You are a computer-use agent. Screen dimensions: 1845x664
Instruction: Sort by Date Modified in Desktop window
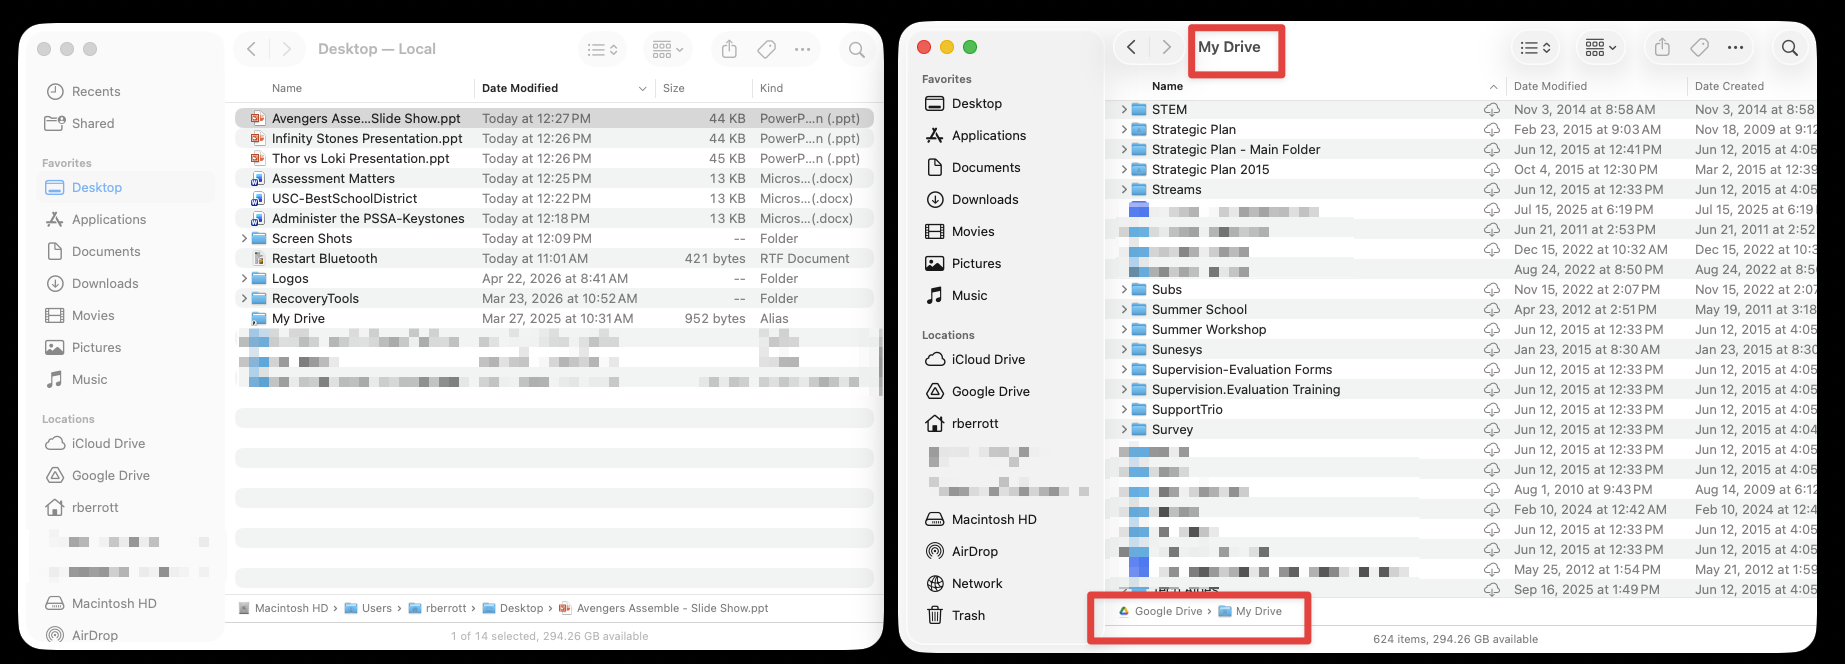coord(564,88)
